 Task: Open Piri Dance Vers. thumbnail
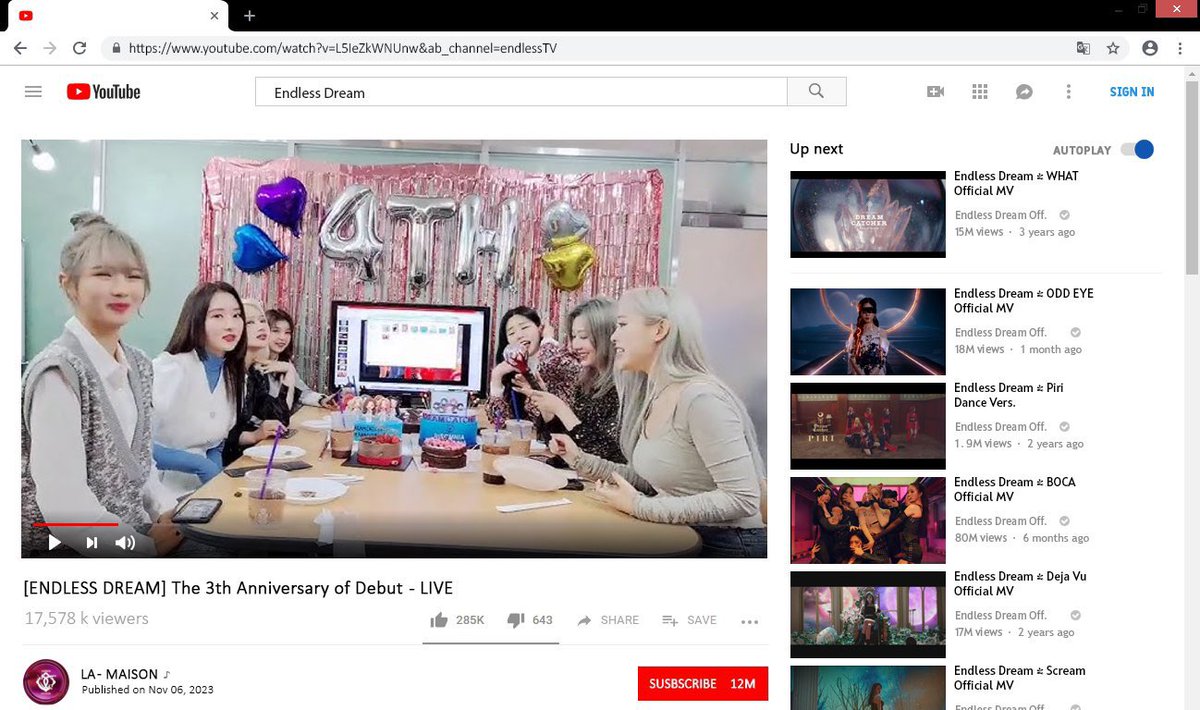(868, 426)
